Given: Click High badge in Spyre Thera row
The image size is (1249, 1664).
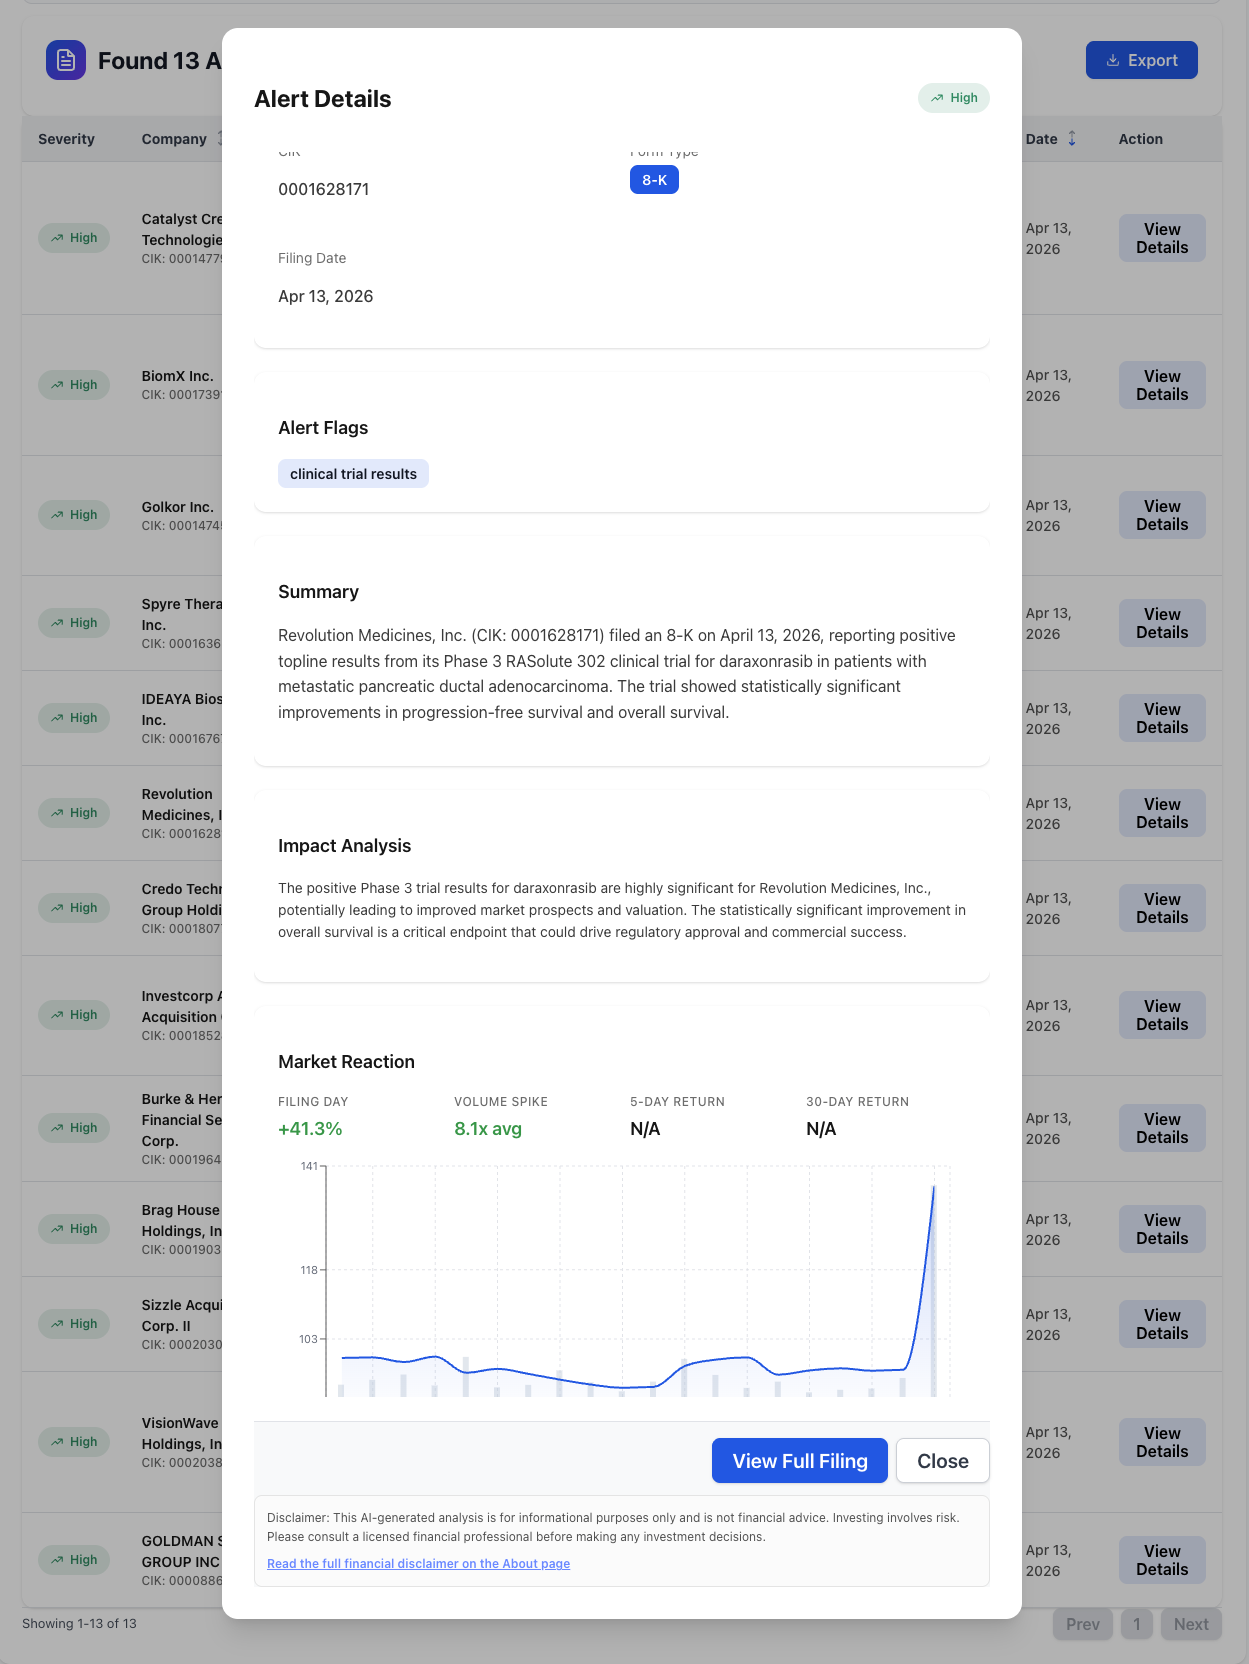Looking at the screenshot, I should 74,623.
